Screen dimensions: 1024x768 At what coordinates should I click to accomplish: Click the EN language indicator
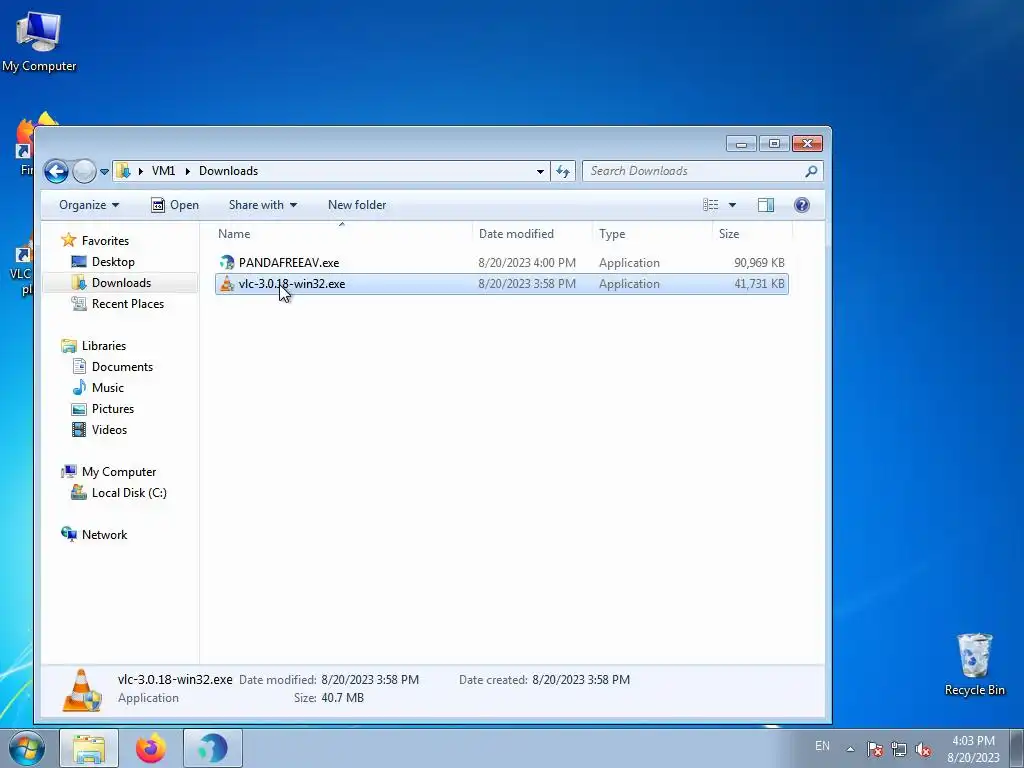point(822,746)
